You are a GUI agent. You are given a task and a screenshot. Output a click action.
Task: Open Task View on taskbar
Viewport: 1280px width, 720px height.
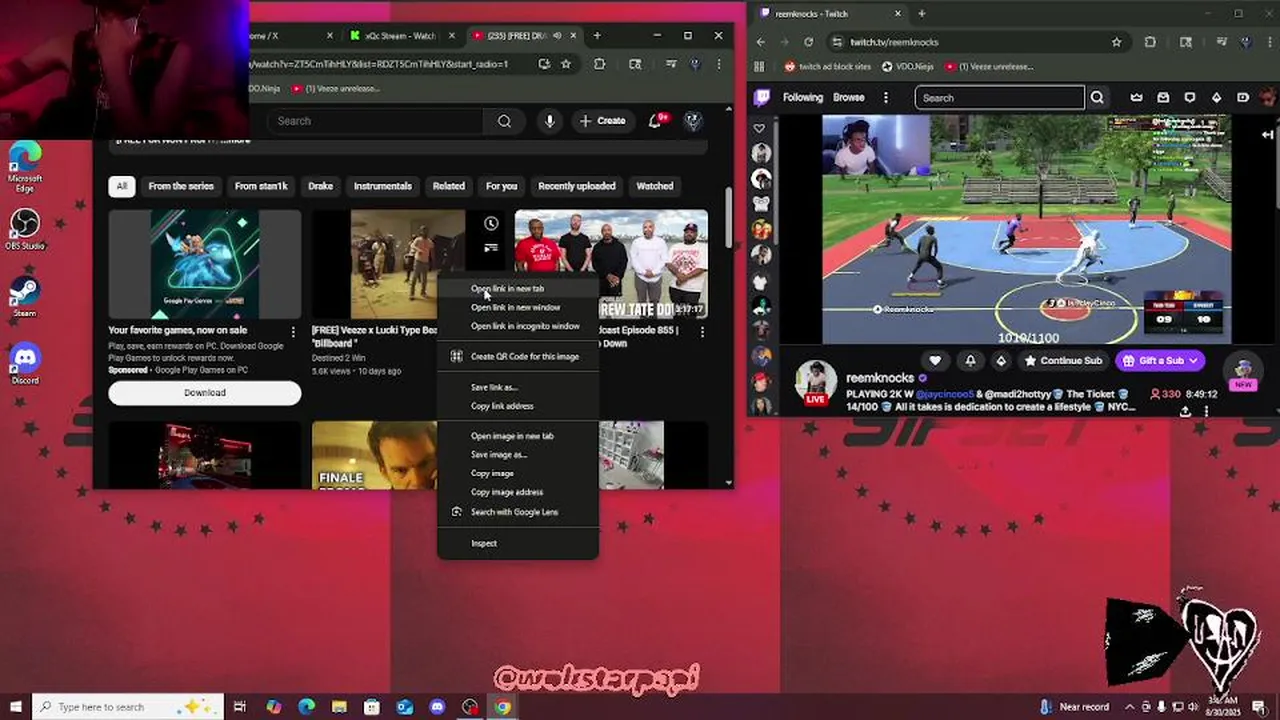(x=240, y=707)
